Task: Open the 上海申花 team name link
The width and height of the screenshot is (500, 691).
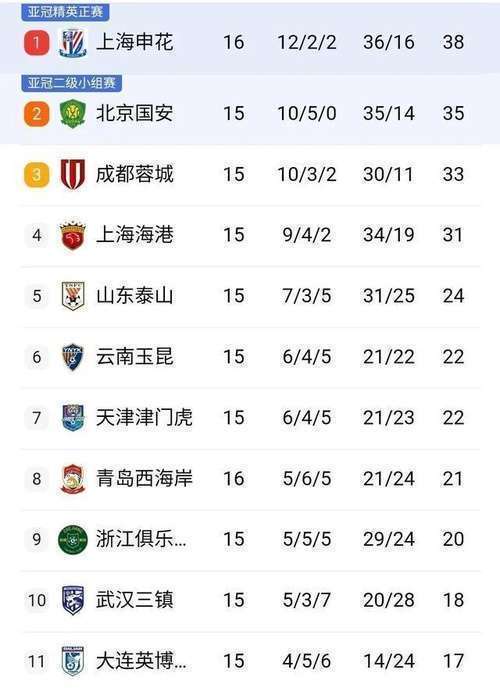Action: point(134,43)
